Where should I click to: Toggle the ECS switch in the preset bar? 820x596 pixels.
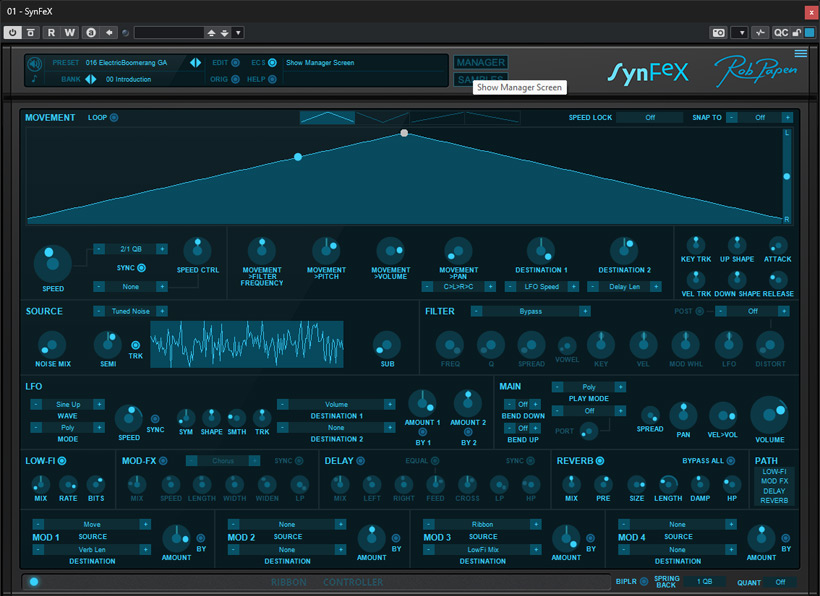tap(272, 63)
